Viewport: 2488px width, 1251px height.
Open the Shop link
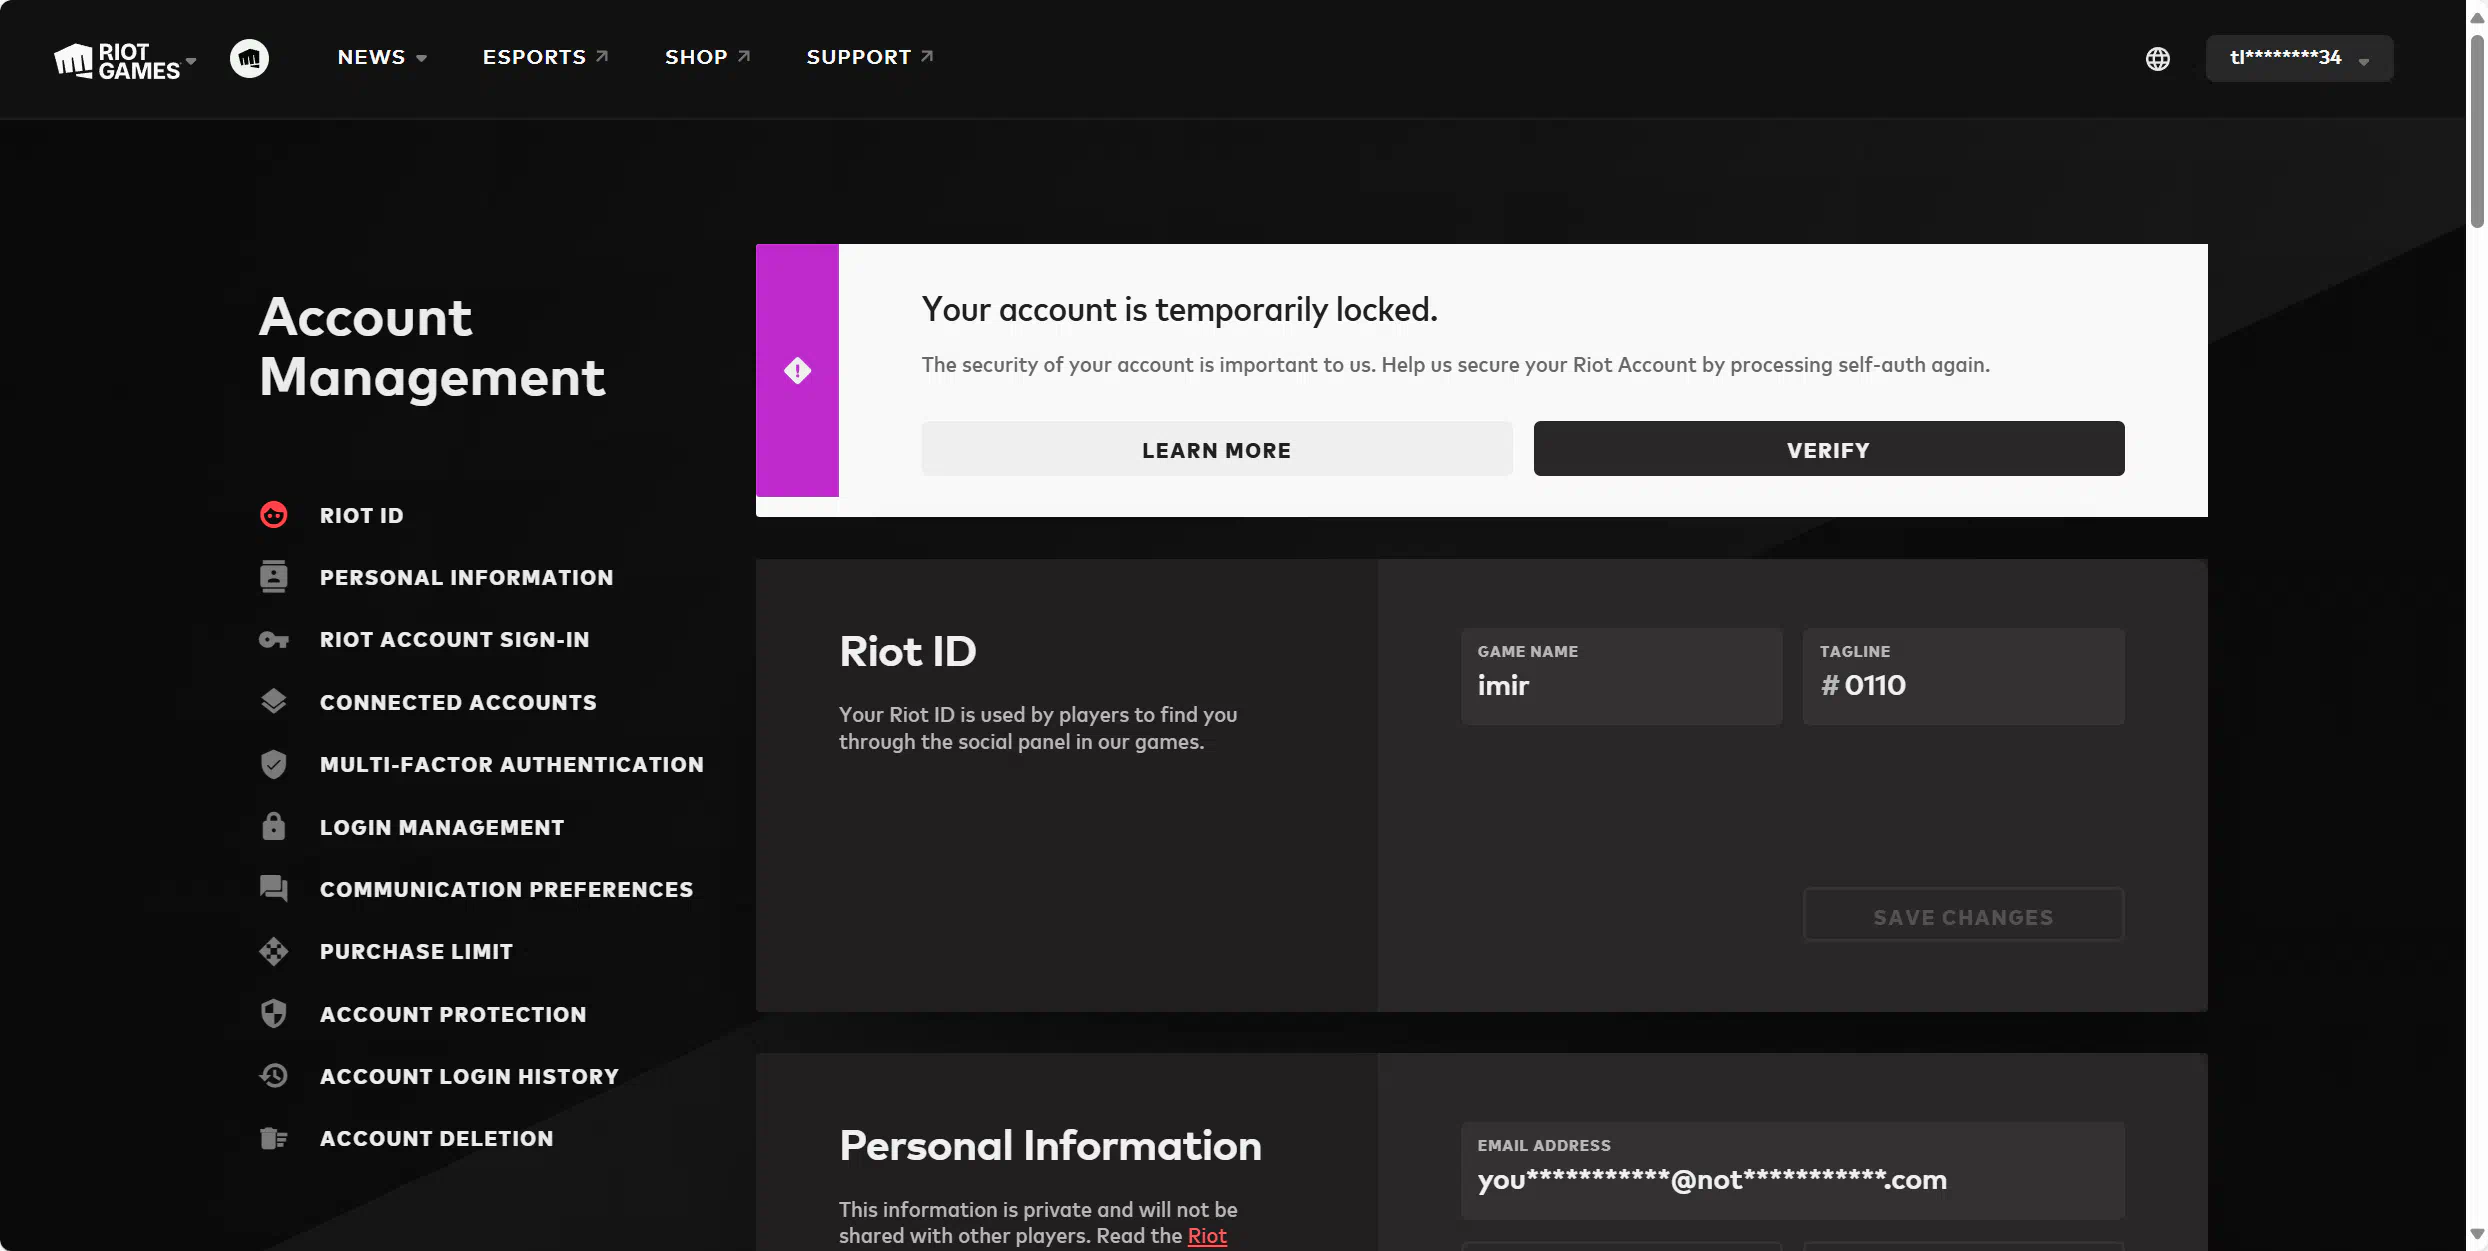[707, 57]
